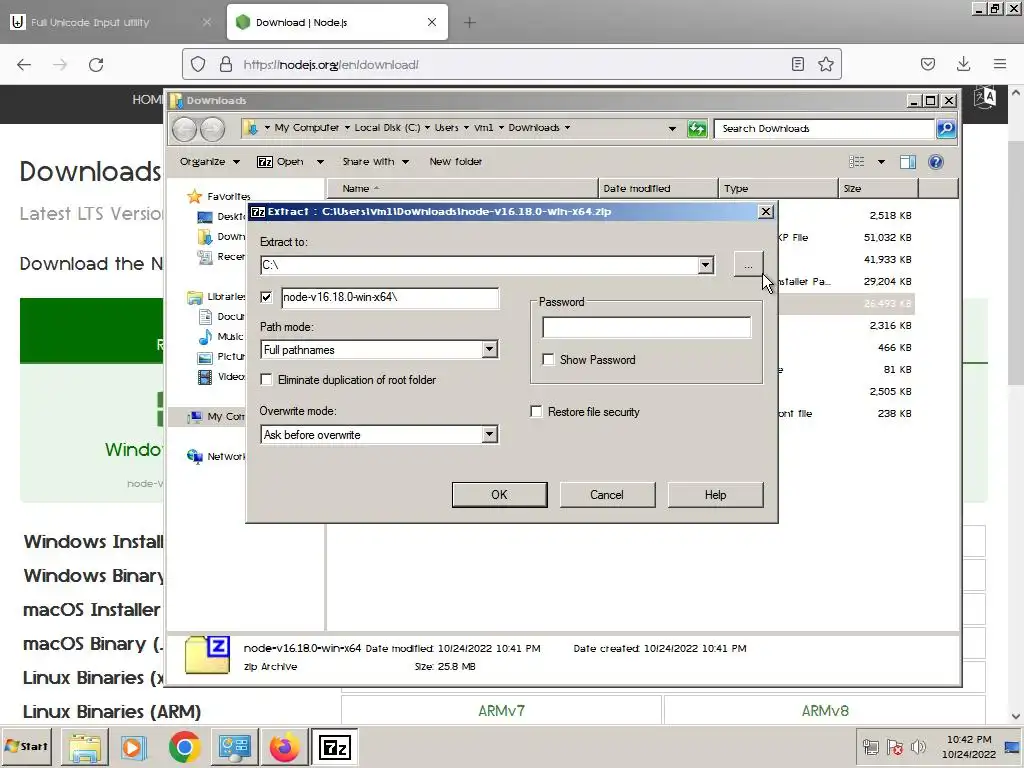1024x768 pixels.
Task: Sort files by Type column
Action: tap(778, 189)
